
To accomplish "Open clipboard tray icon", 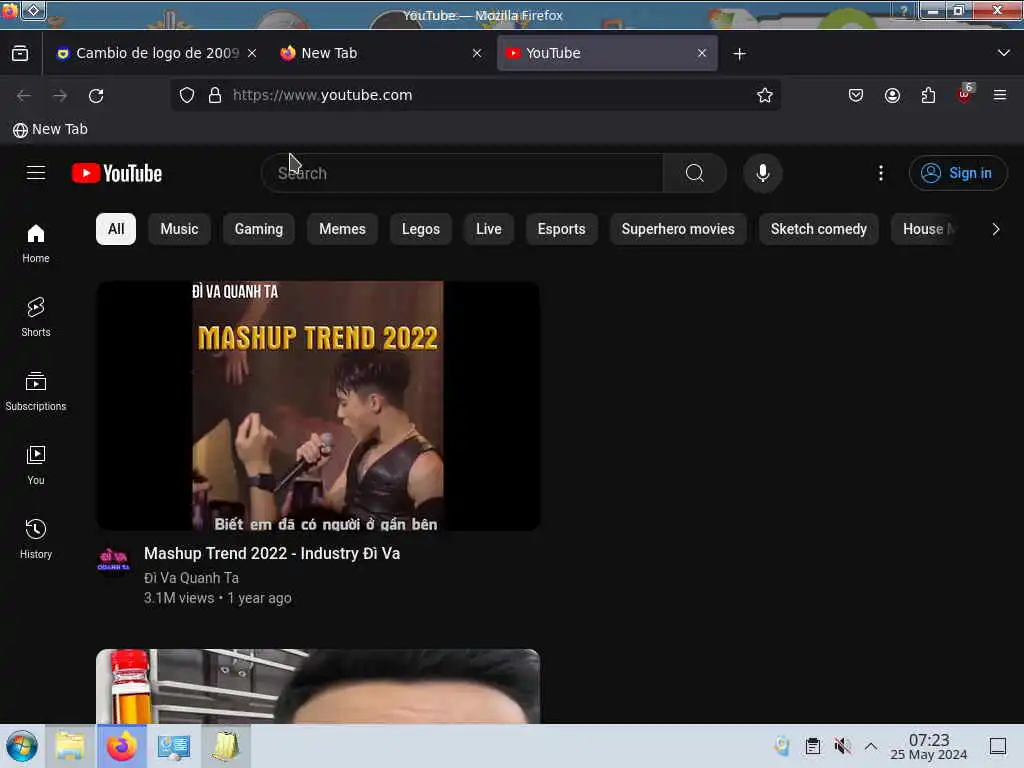I will click(812, 746).
